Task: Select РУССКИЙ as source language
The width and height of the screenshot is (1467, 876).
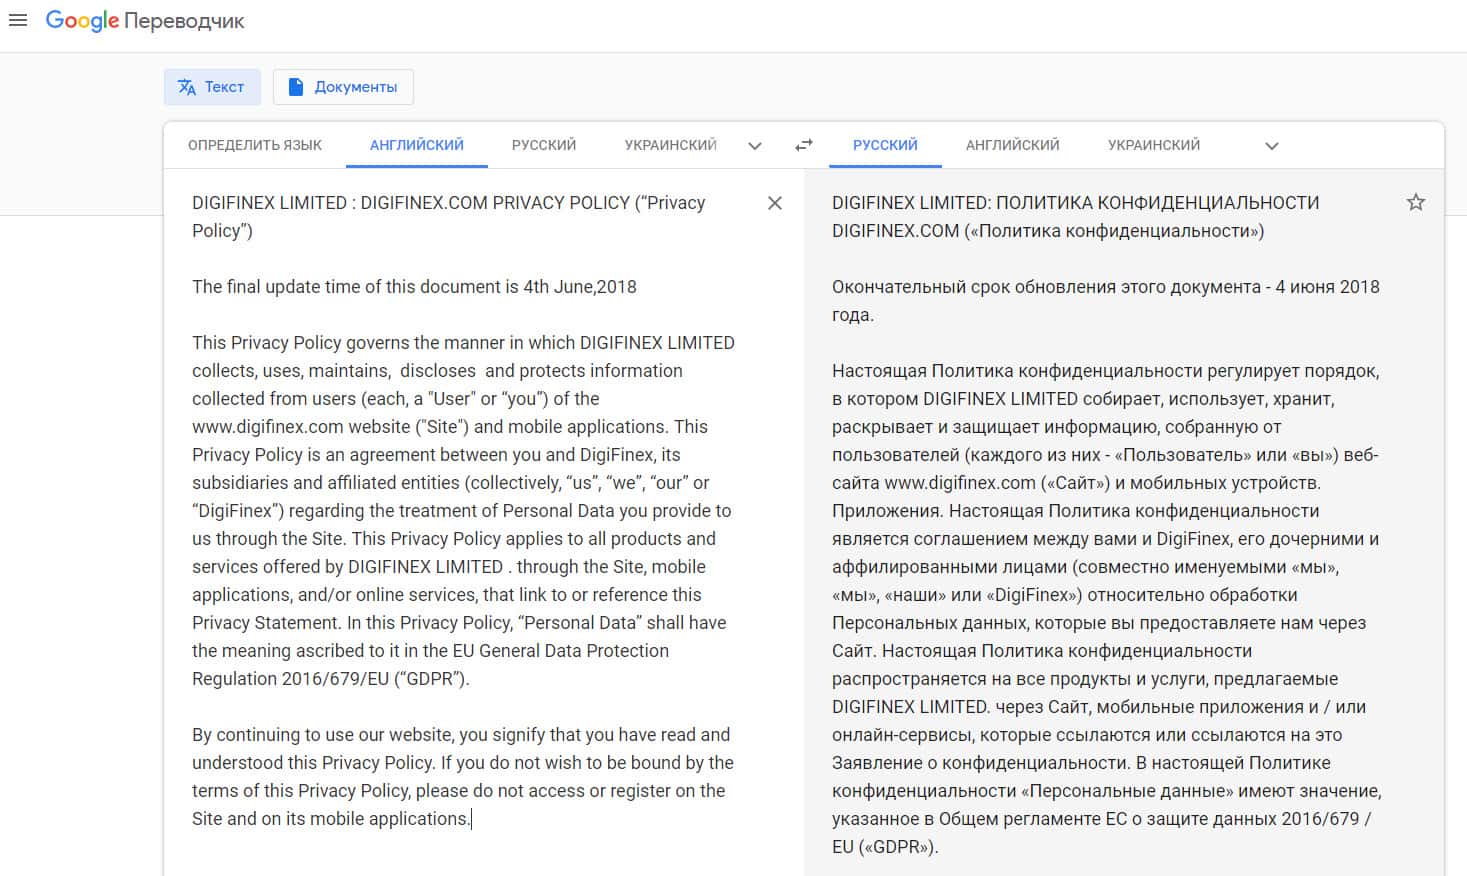Action: pos(544,145)
